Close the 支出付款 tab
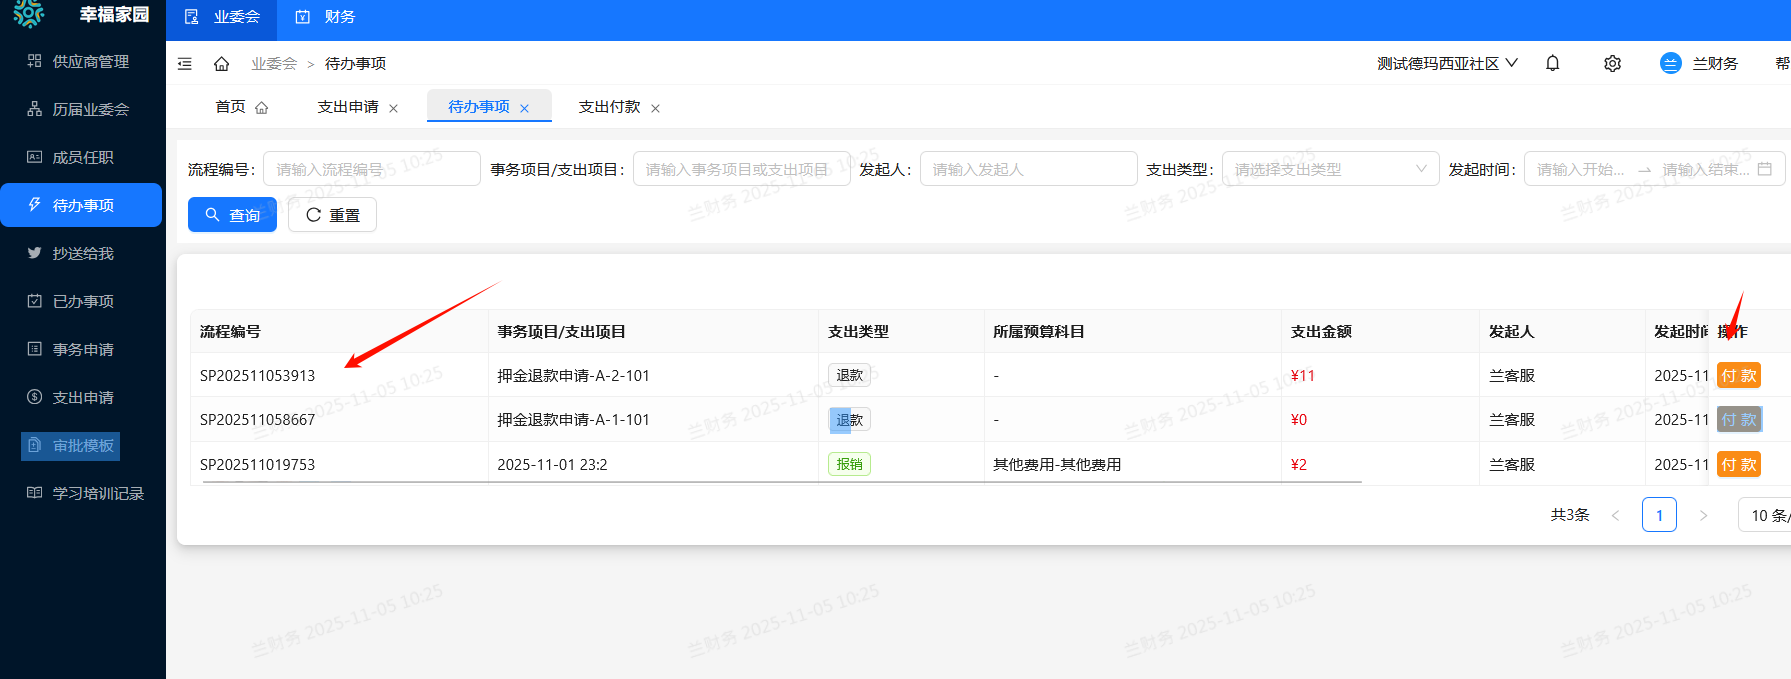This screenshot has height=679, width=1791. 655,108
